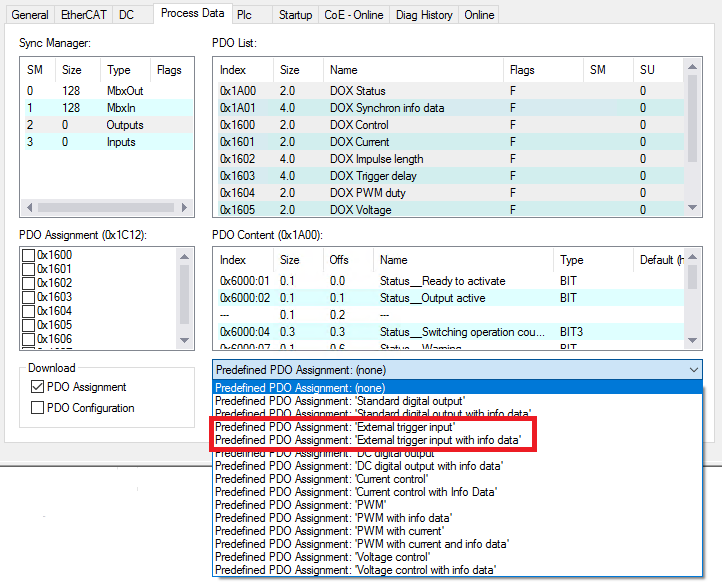The width and height of the screenshot is (722, 583).
Task: Select PDO 0x1A00 DOX Status row
Action: (x=449, y=91)
